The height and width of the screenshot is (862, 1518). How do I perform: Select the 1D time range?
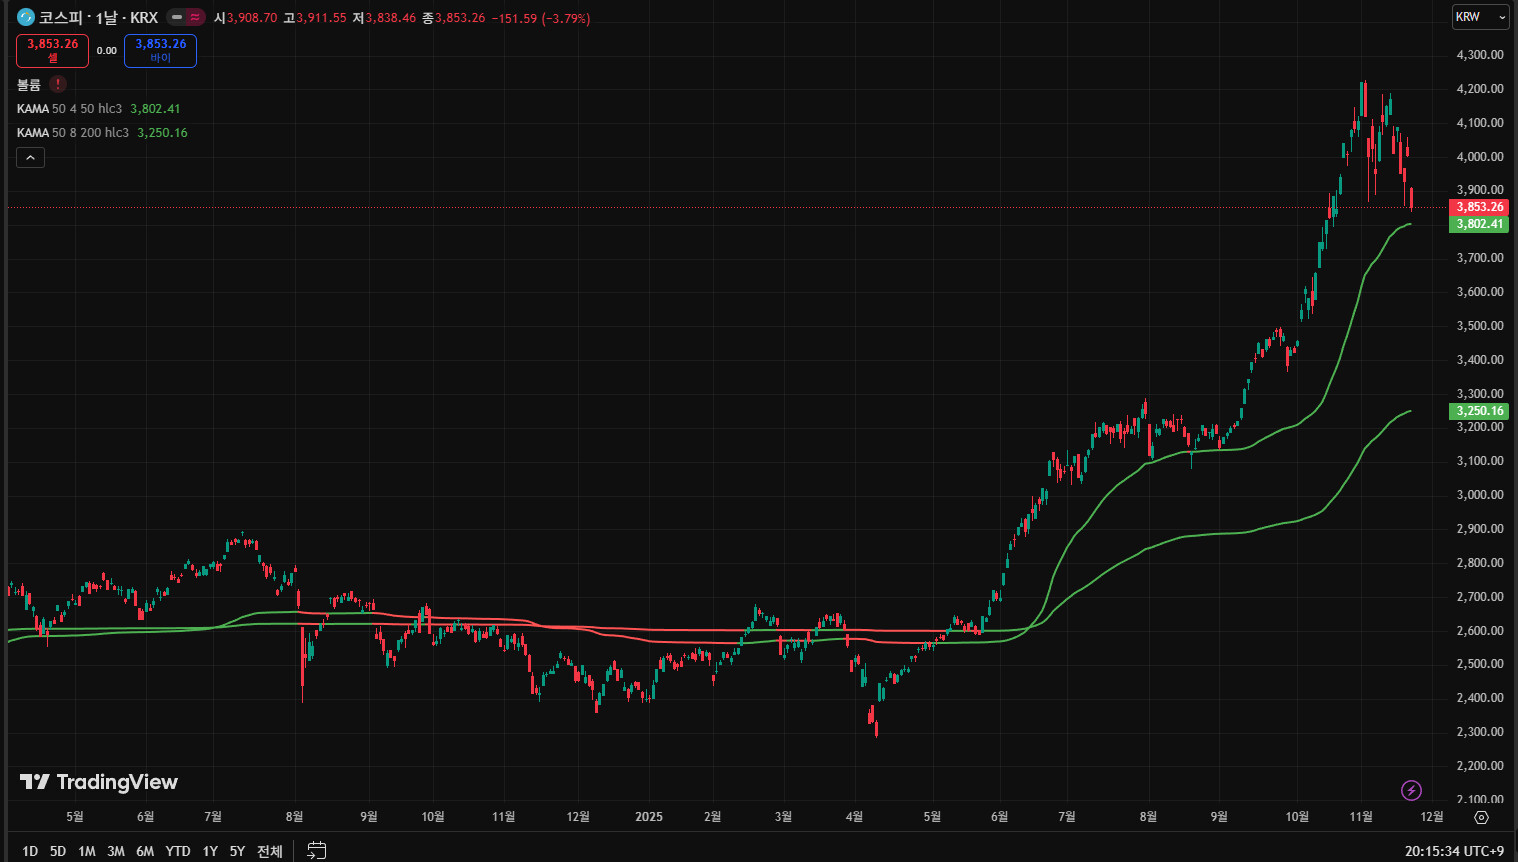30,851
